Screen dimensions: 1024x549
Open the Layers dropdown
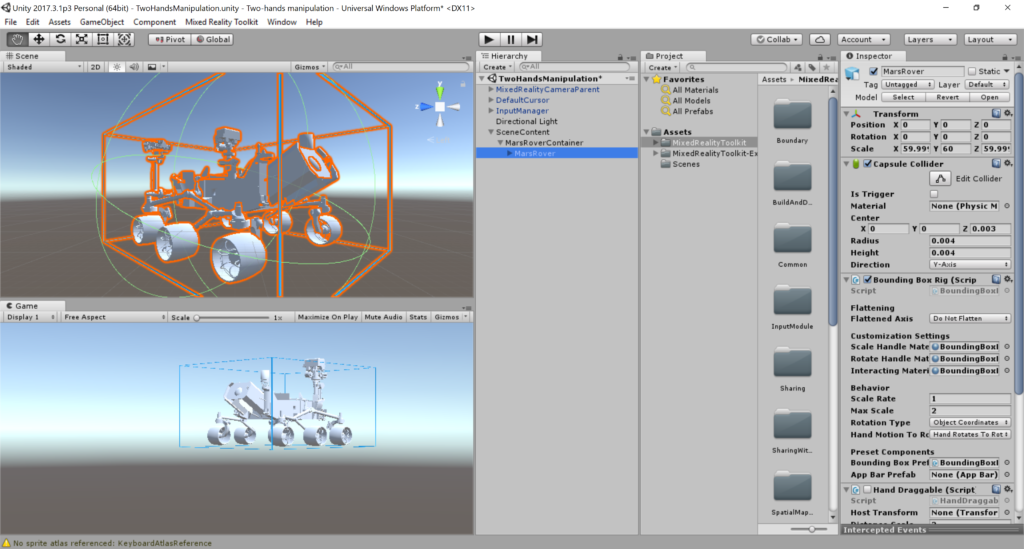click(x=929, y=39)
